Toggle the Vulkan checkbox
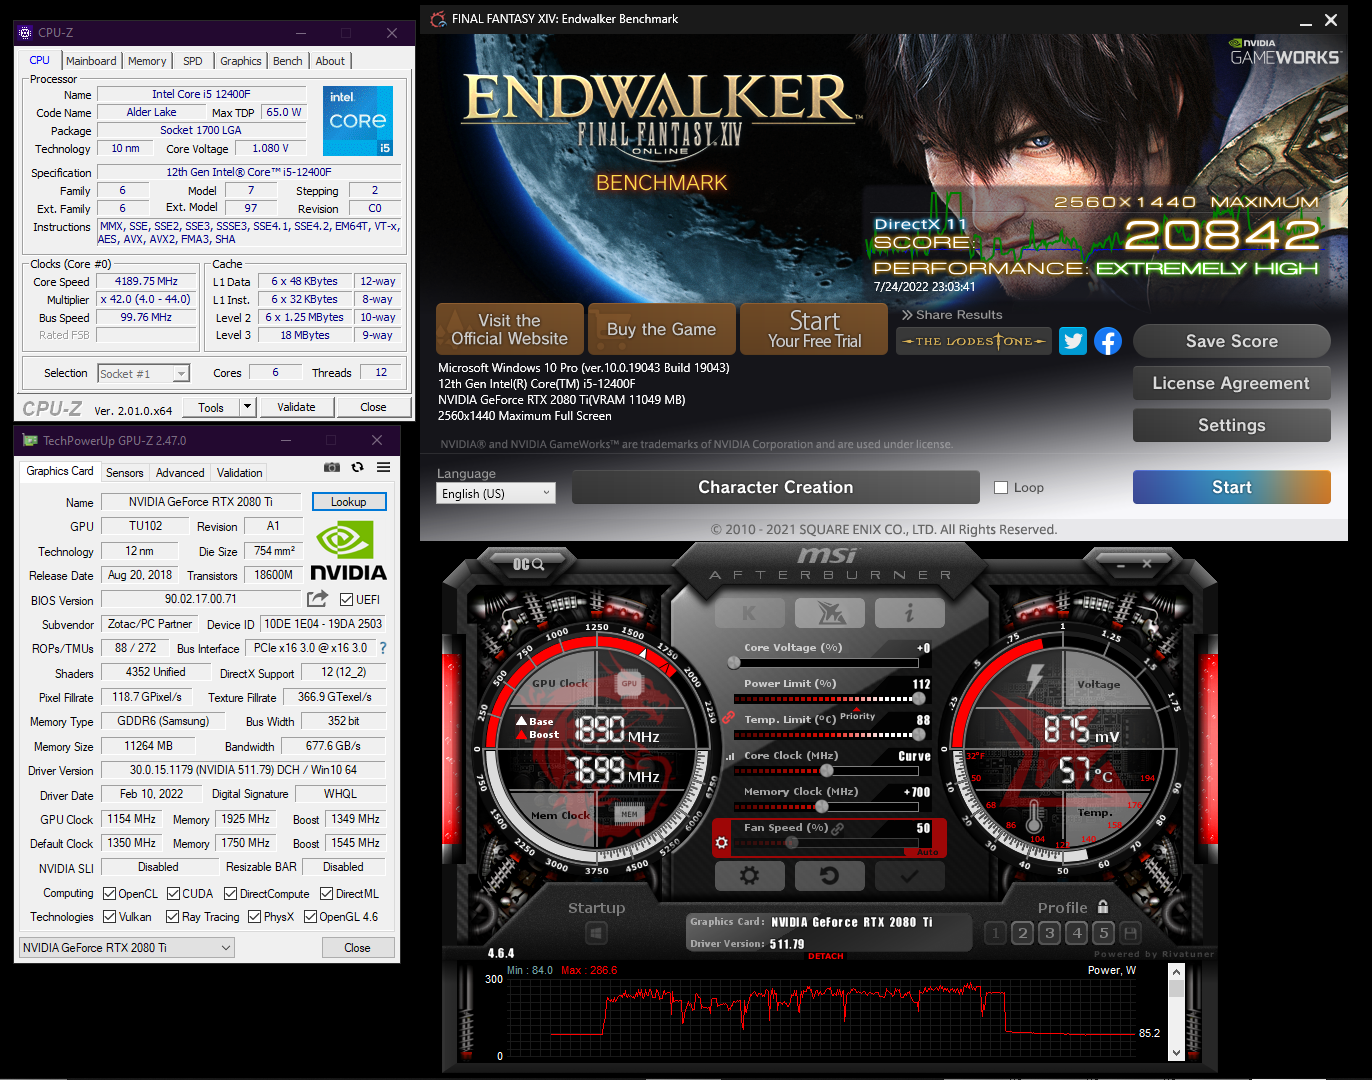Screen dimensions: 1372x1080 click(x=110, y=917)
